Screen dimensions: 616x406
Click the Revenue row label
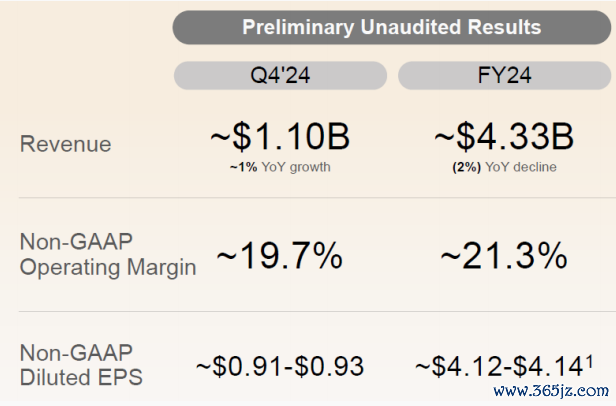click(x=66, y=144)
